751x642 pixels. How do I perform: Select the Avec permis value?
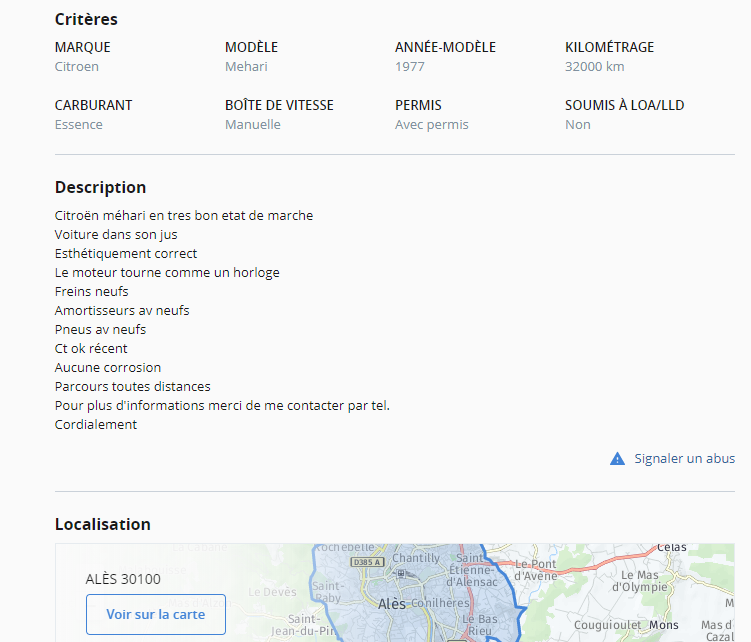pos(432,125)
